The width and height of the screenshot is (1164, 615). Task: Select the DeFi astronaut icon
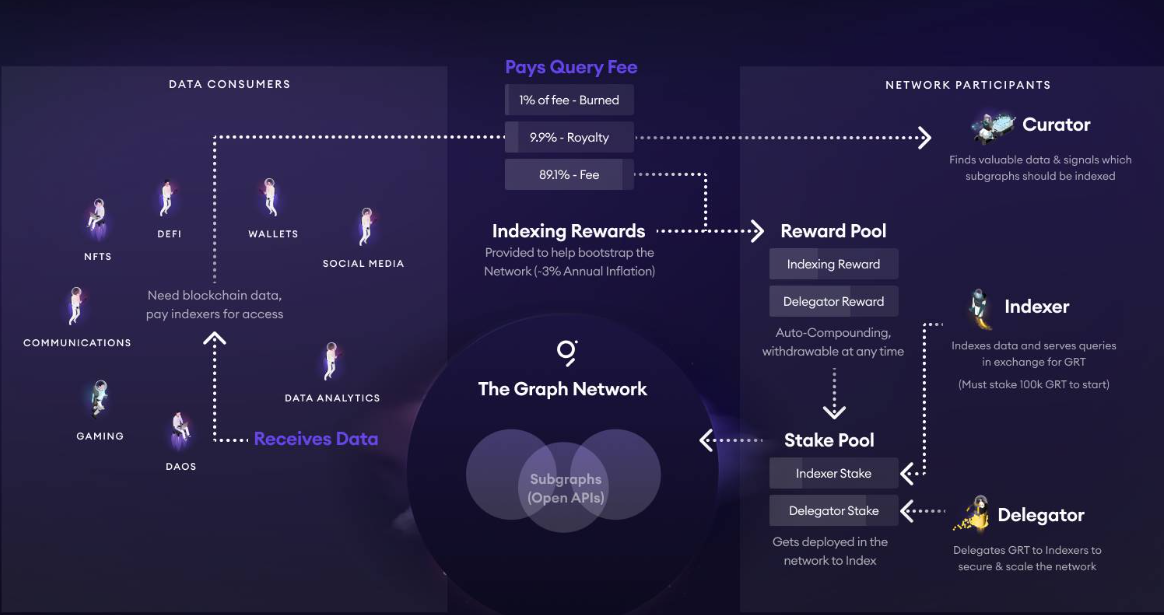pos(168,199)
